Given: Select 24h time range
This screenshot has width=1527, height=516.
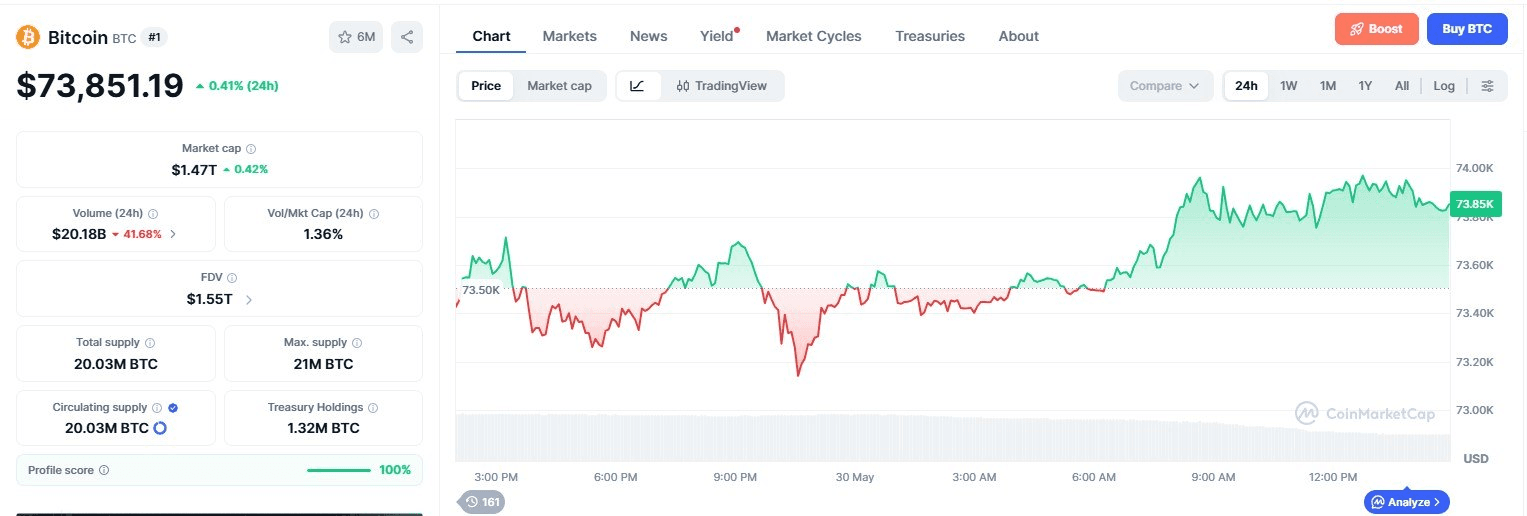Looking at the screenshot, I should click(x=1246, y=86).
